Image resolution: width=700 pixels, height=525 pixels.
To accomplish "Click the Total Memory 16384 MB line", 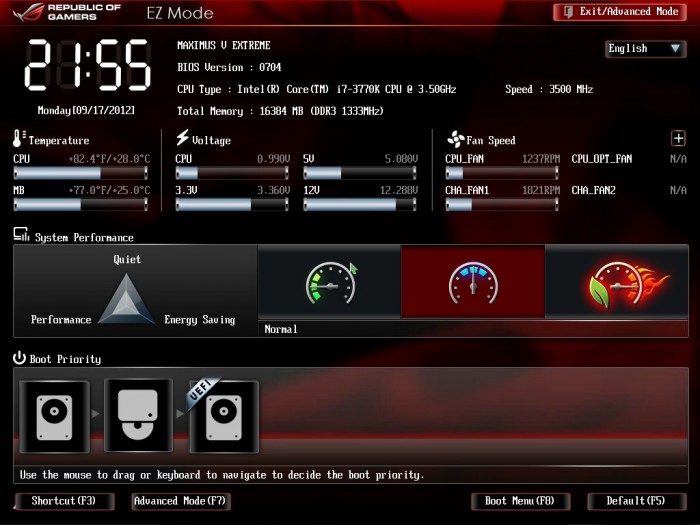I will pyautogui.click(x=280, y=111).
